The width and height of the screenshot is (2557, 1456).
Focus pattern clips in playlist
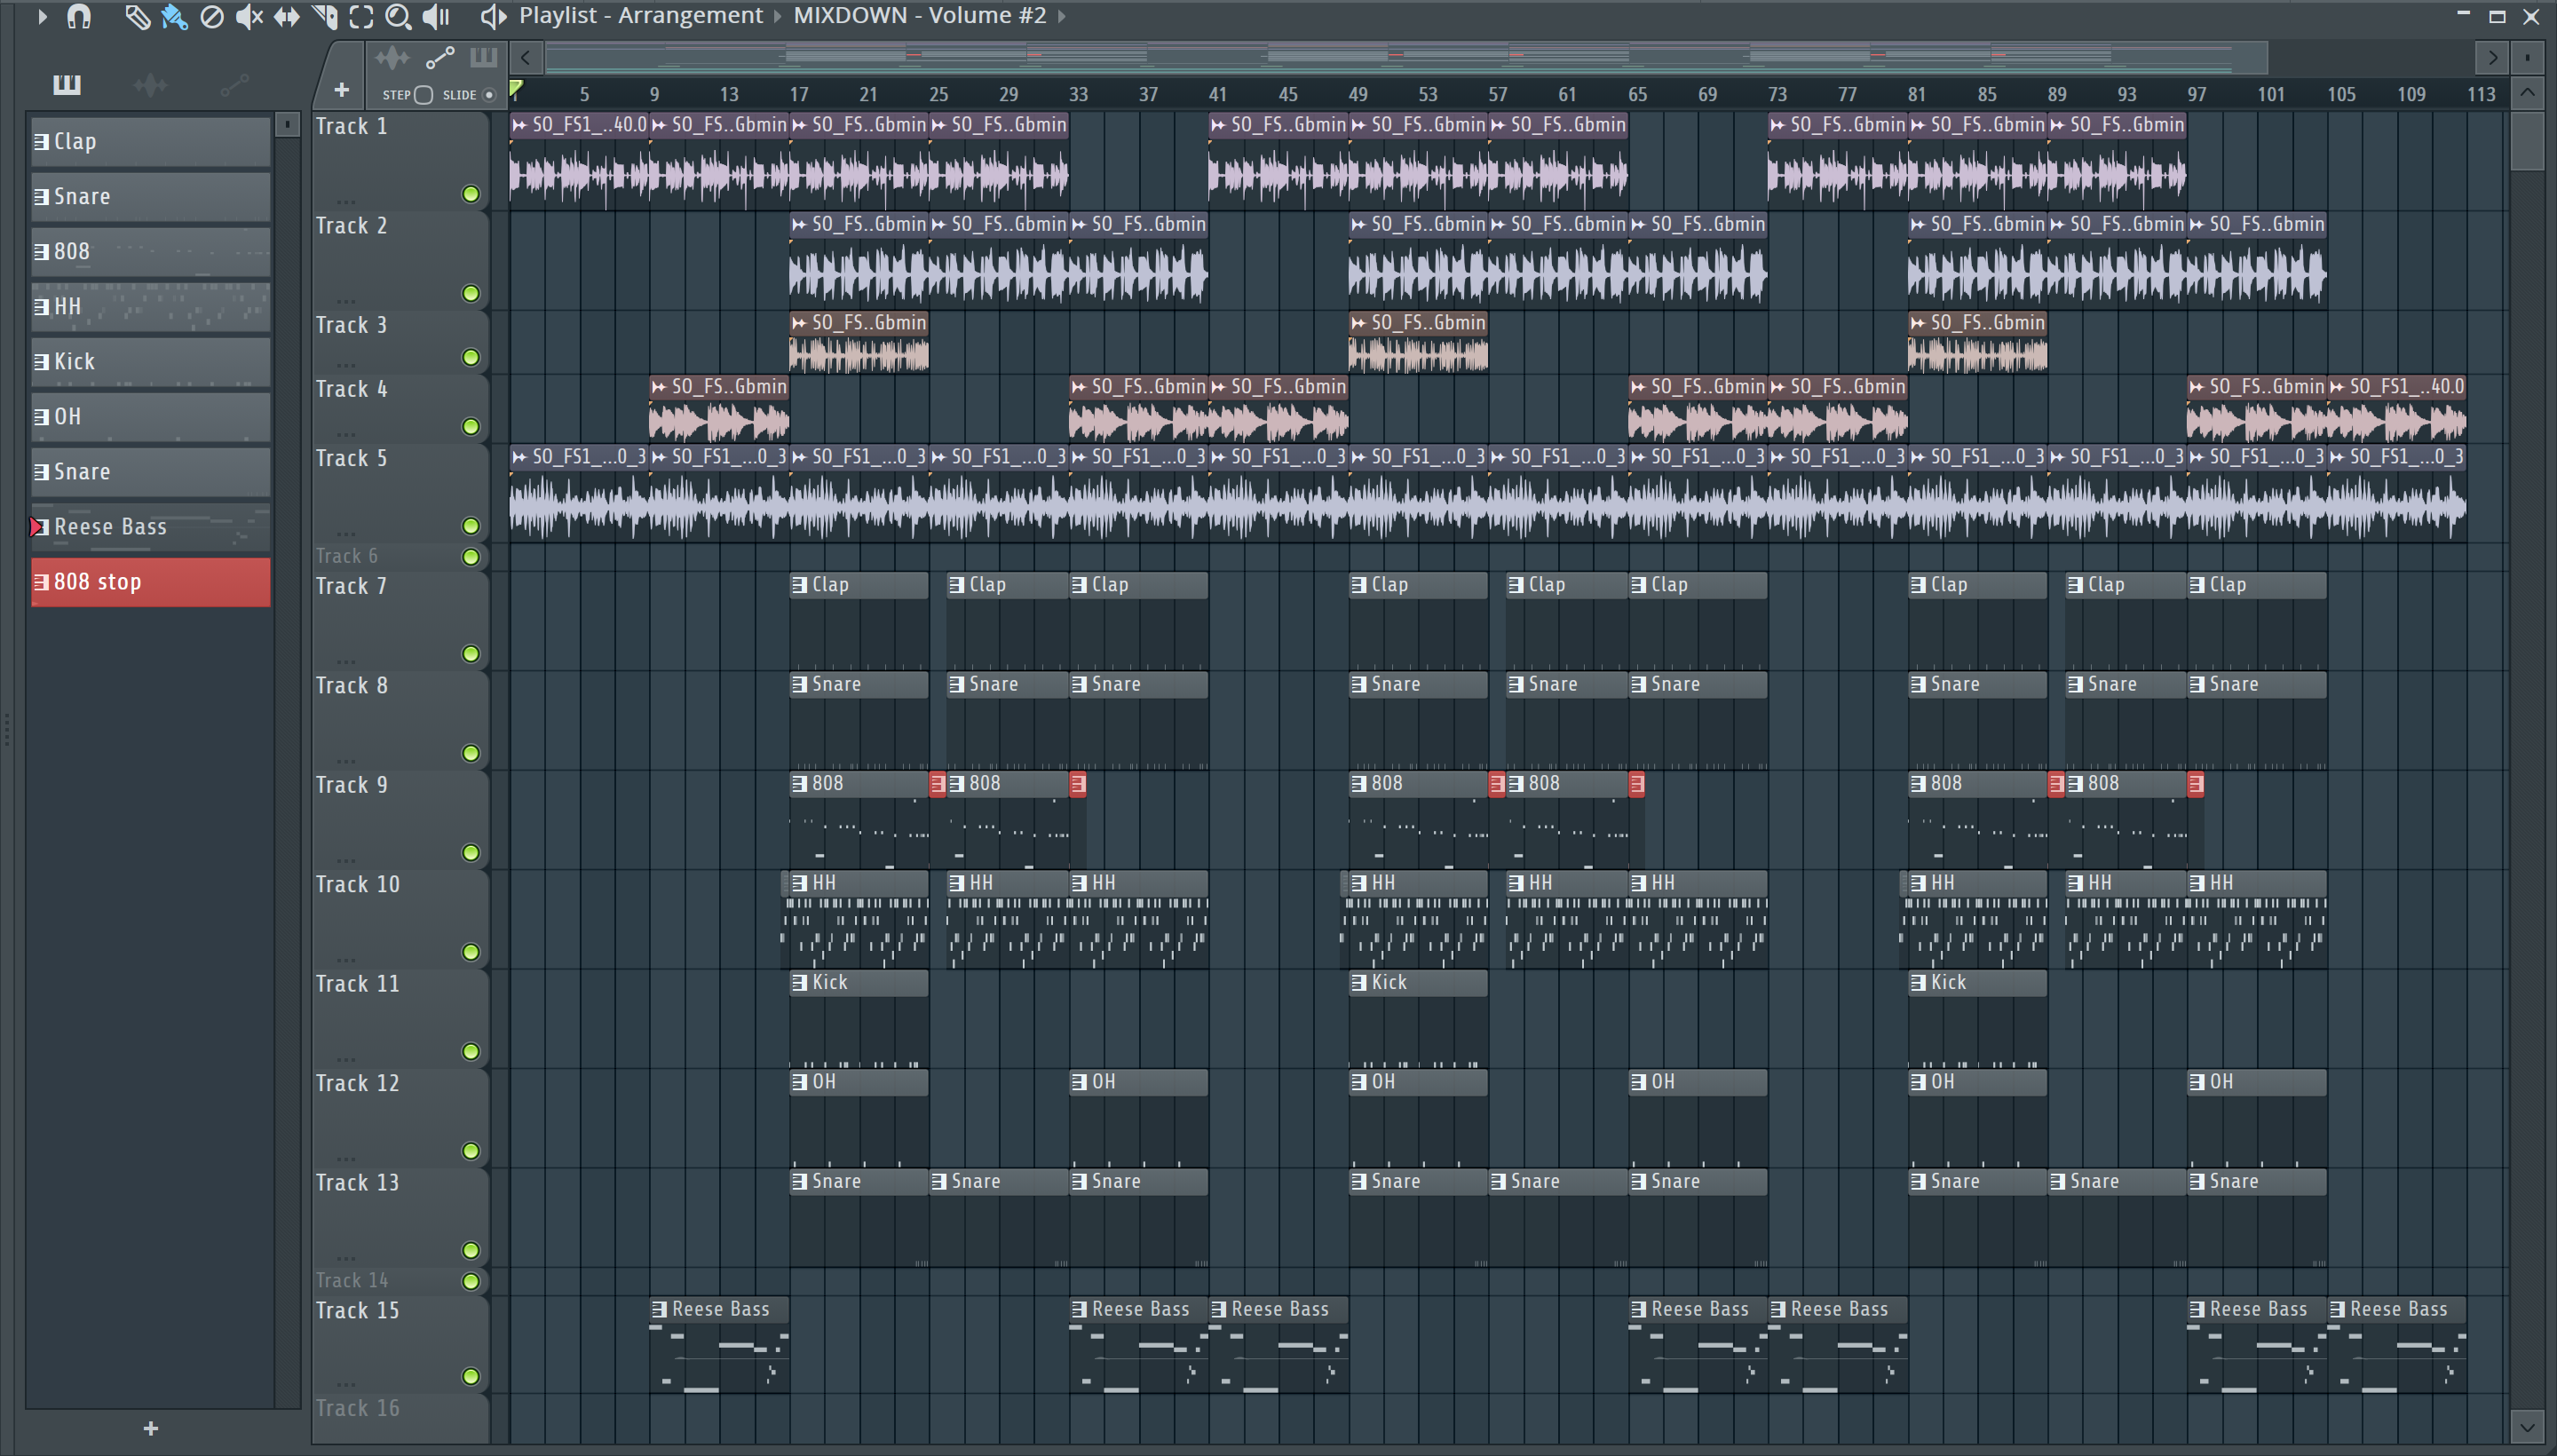pos(483,58)
